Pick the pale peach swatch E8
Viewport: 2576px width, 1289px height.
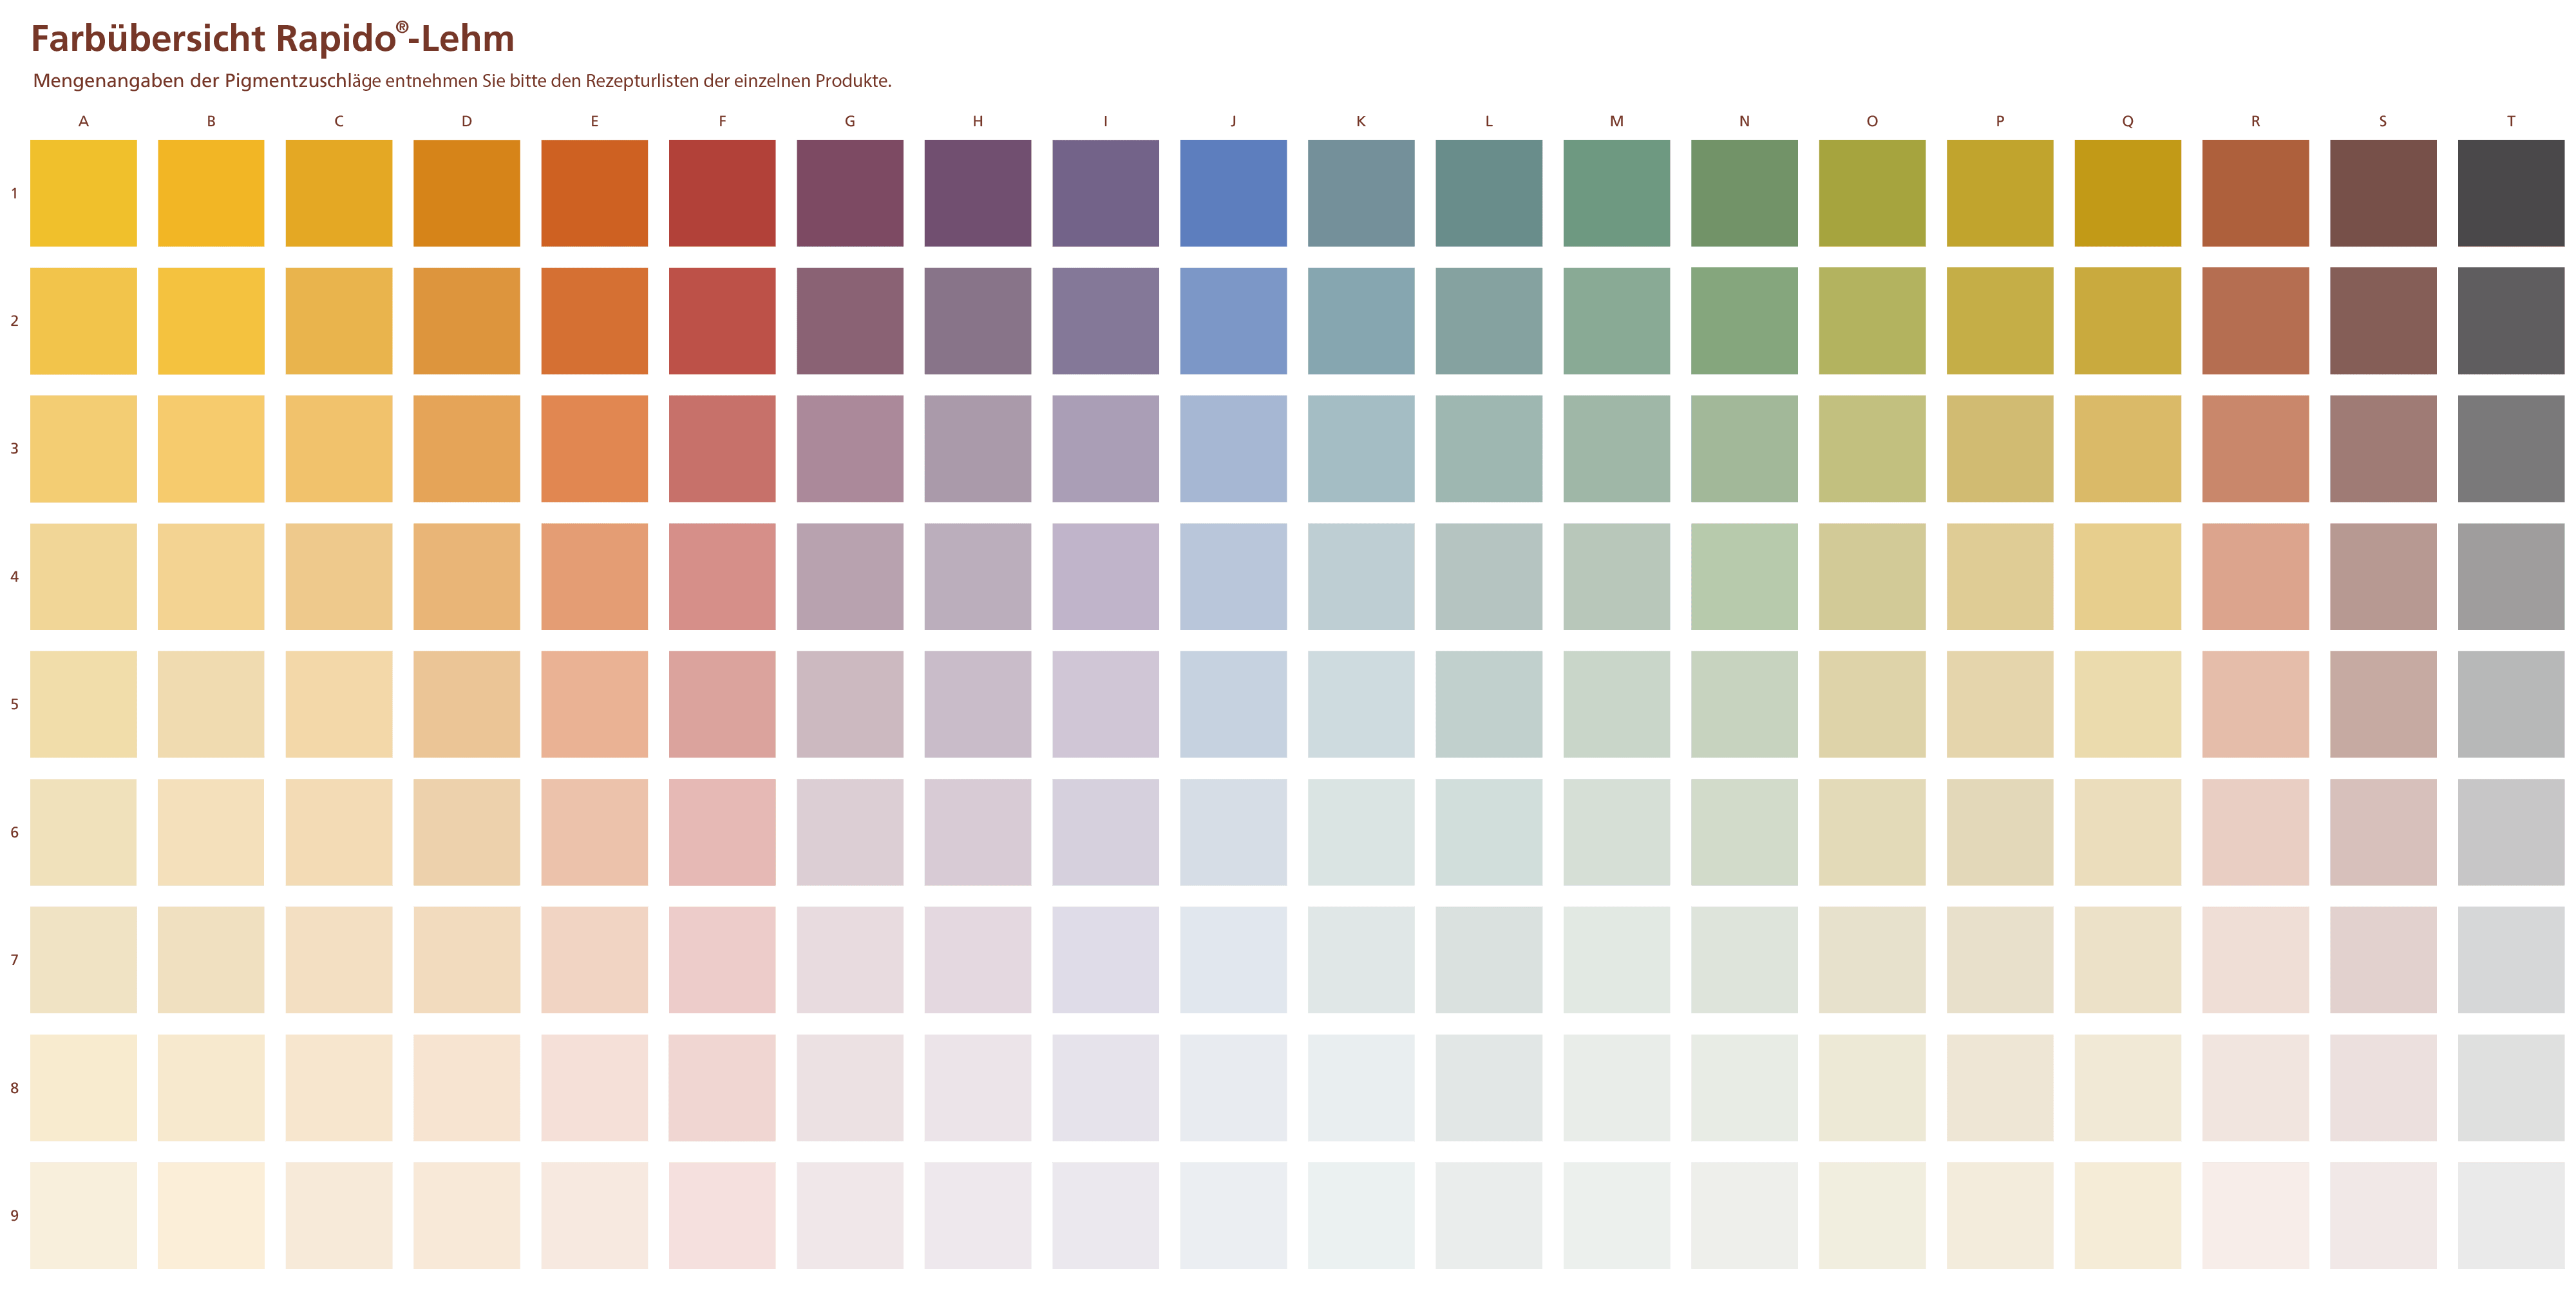pos(594,1088)
